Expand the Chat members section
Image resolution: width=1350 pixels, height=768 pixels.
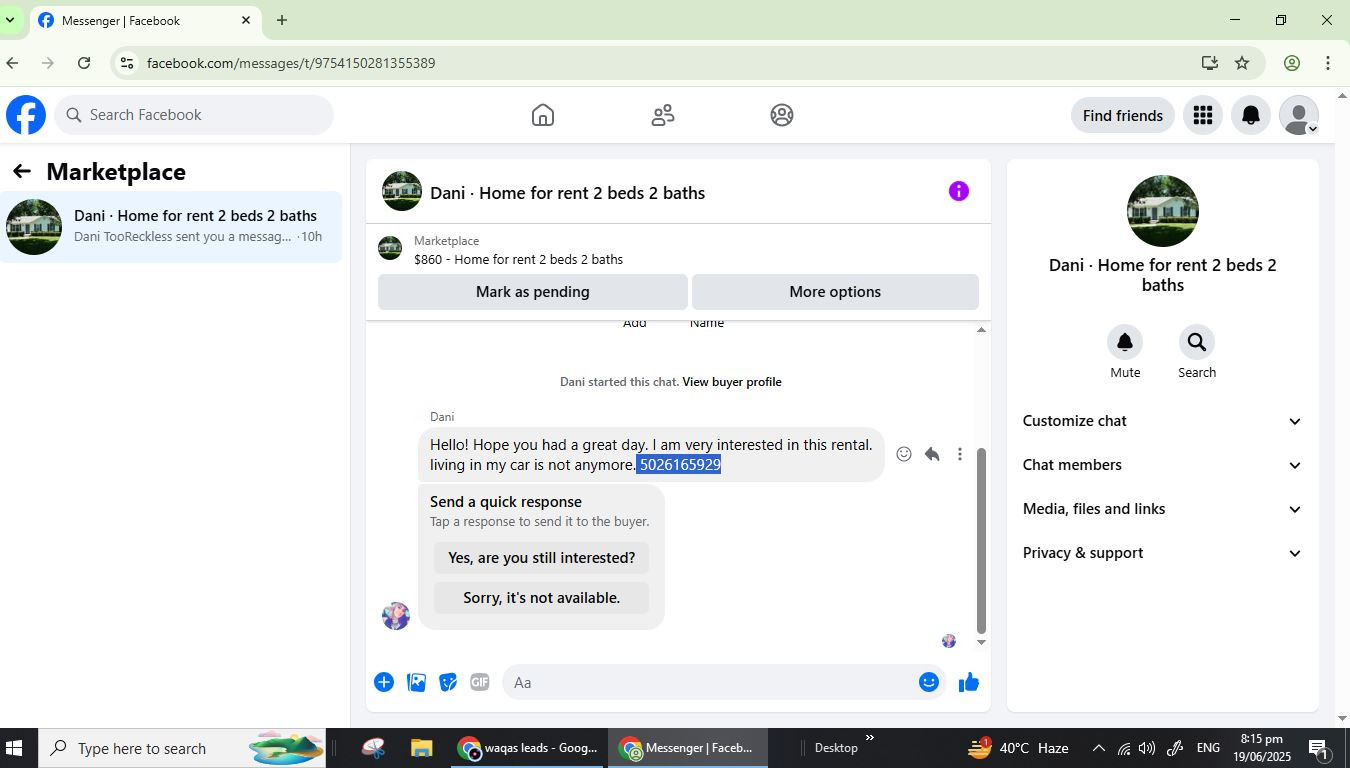coord(1162,465)
